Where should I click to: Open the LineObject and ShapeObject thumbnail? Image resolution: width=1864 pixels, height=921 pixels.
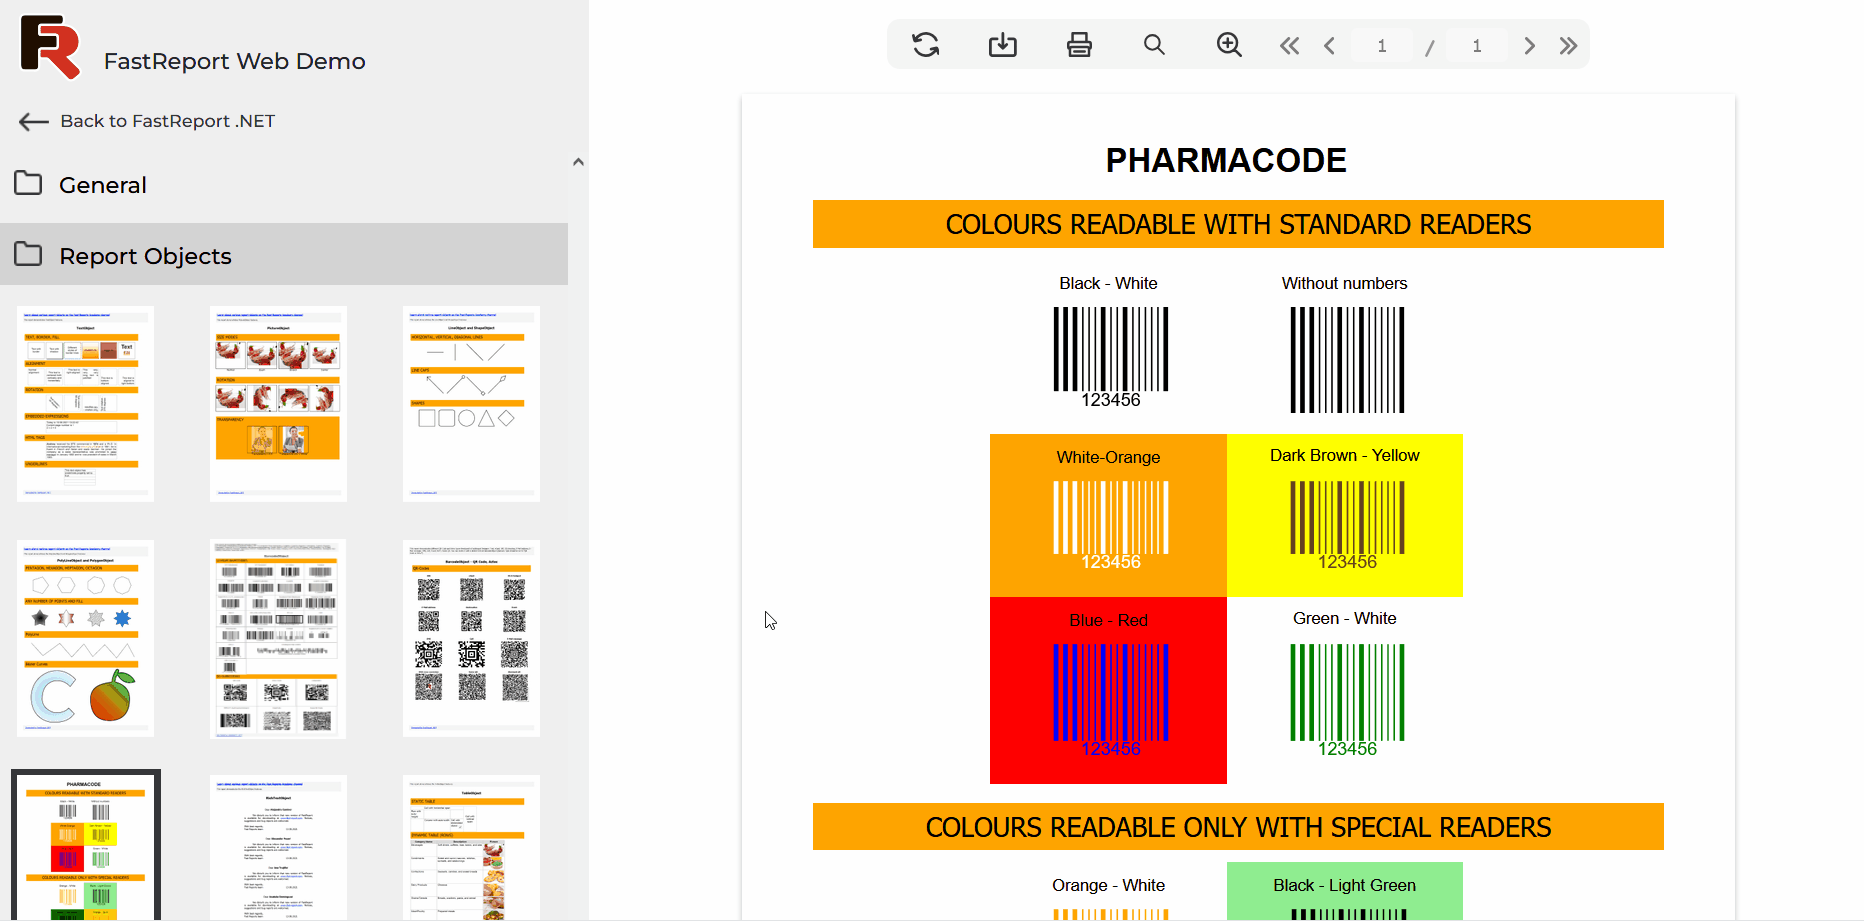471,404
